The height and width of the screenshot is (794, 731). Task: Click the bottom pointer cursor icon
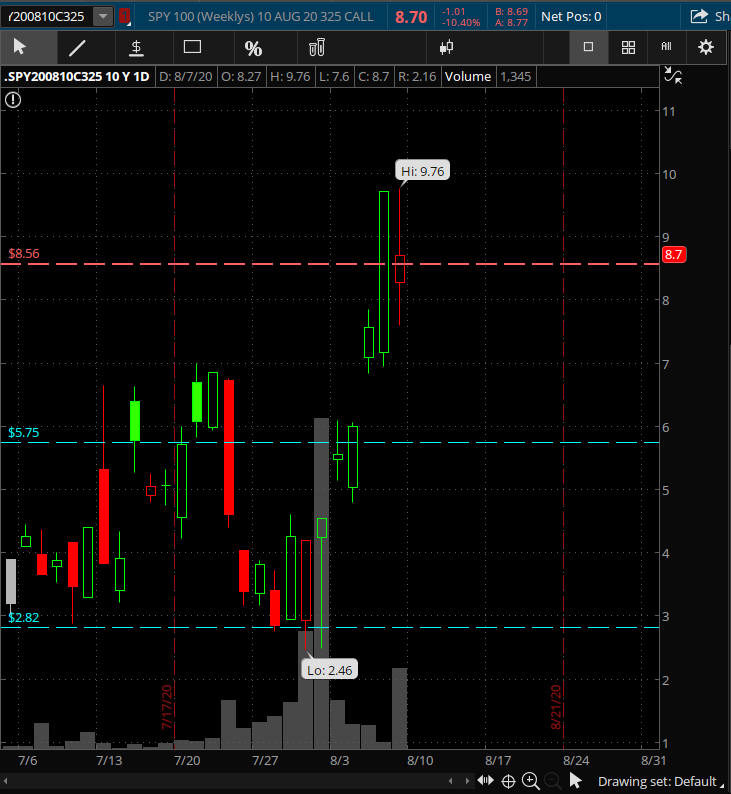click(576, 780)
